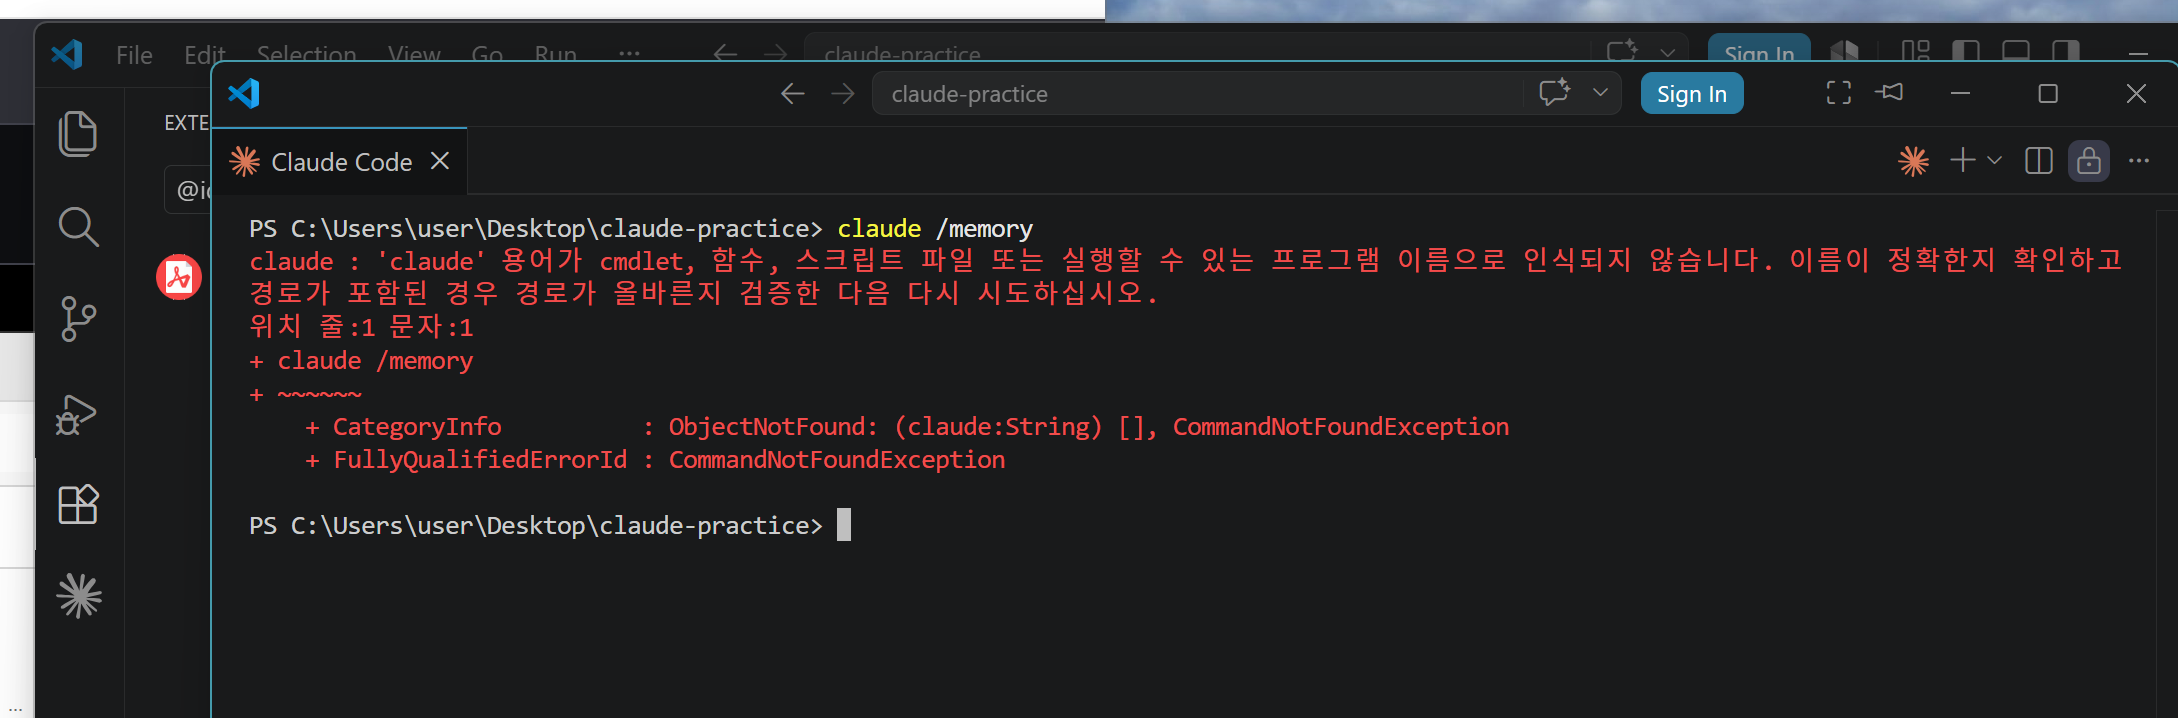Screen dimensions: 2178x718
Task: Toggle the editor group lock icon
Action: tap(2089, 161)
